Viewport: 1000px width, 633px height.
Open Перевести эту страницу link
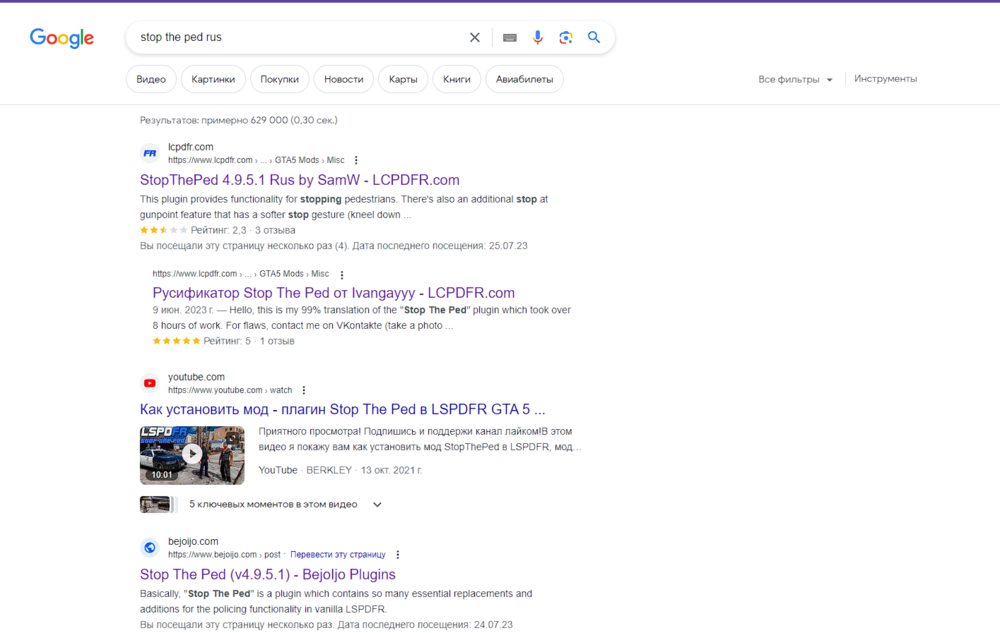click(337, 554)
